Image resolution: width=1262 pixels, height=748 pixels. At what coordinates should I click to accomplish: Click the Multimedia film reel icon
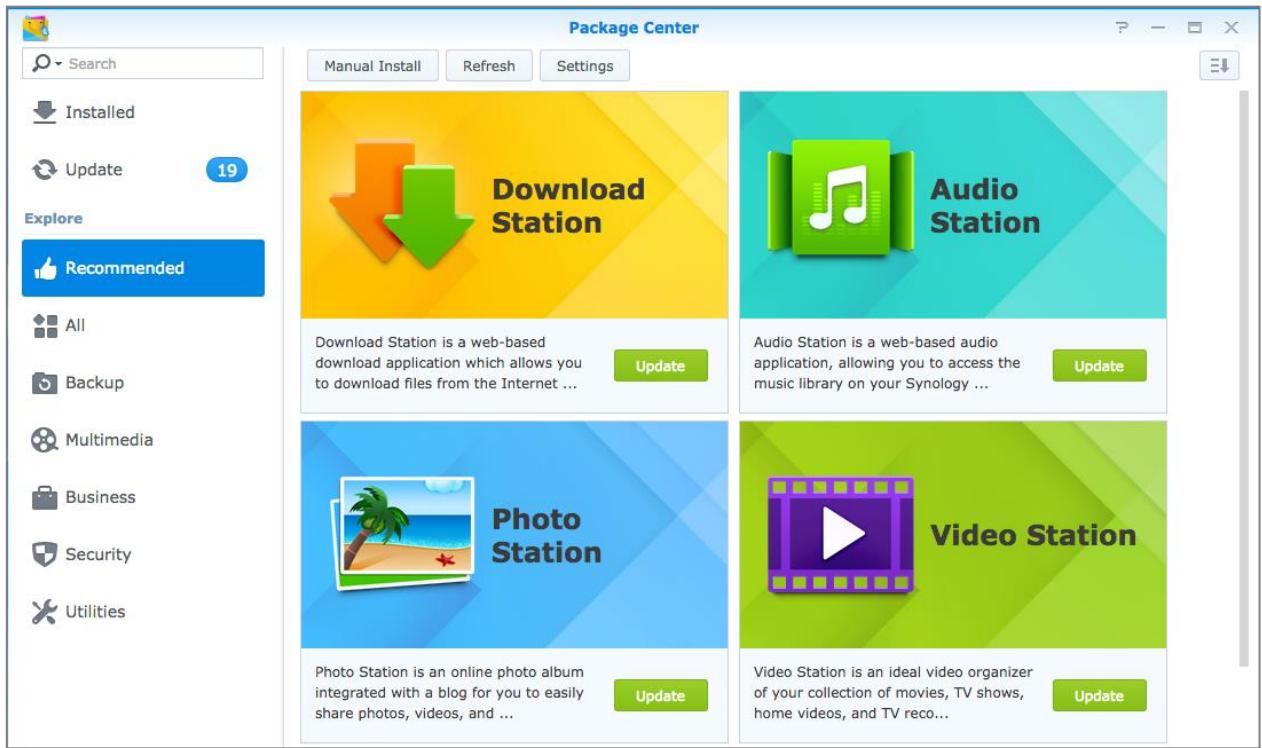click(x=45, y=440)
